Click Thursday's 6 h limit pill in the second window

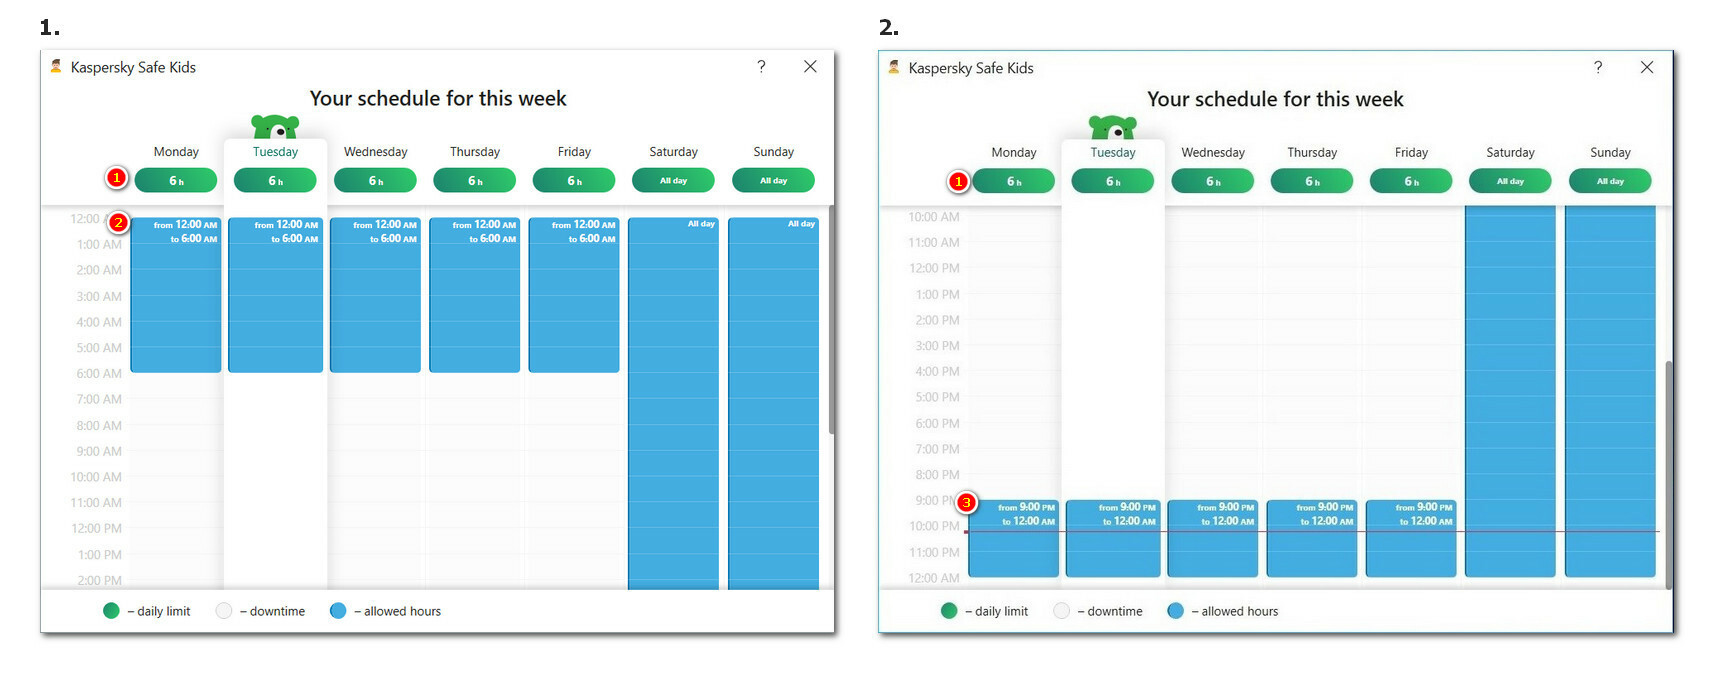tap(1312, 181)
